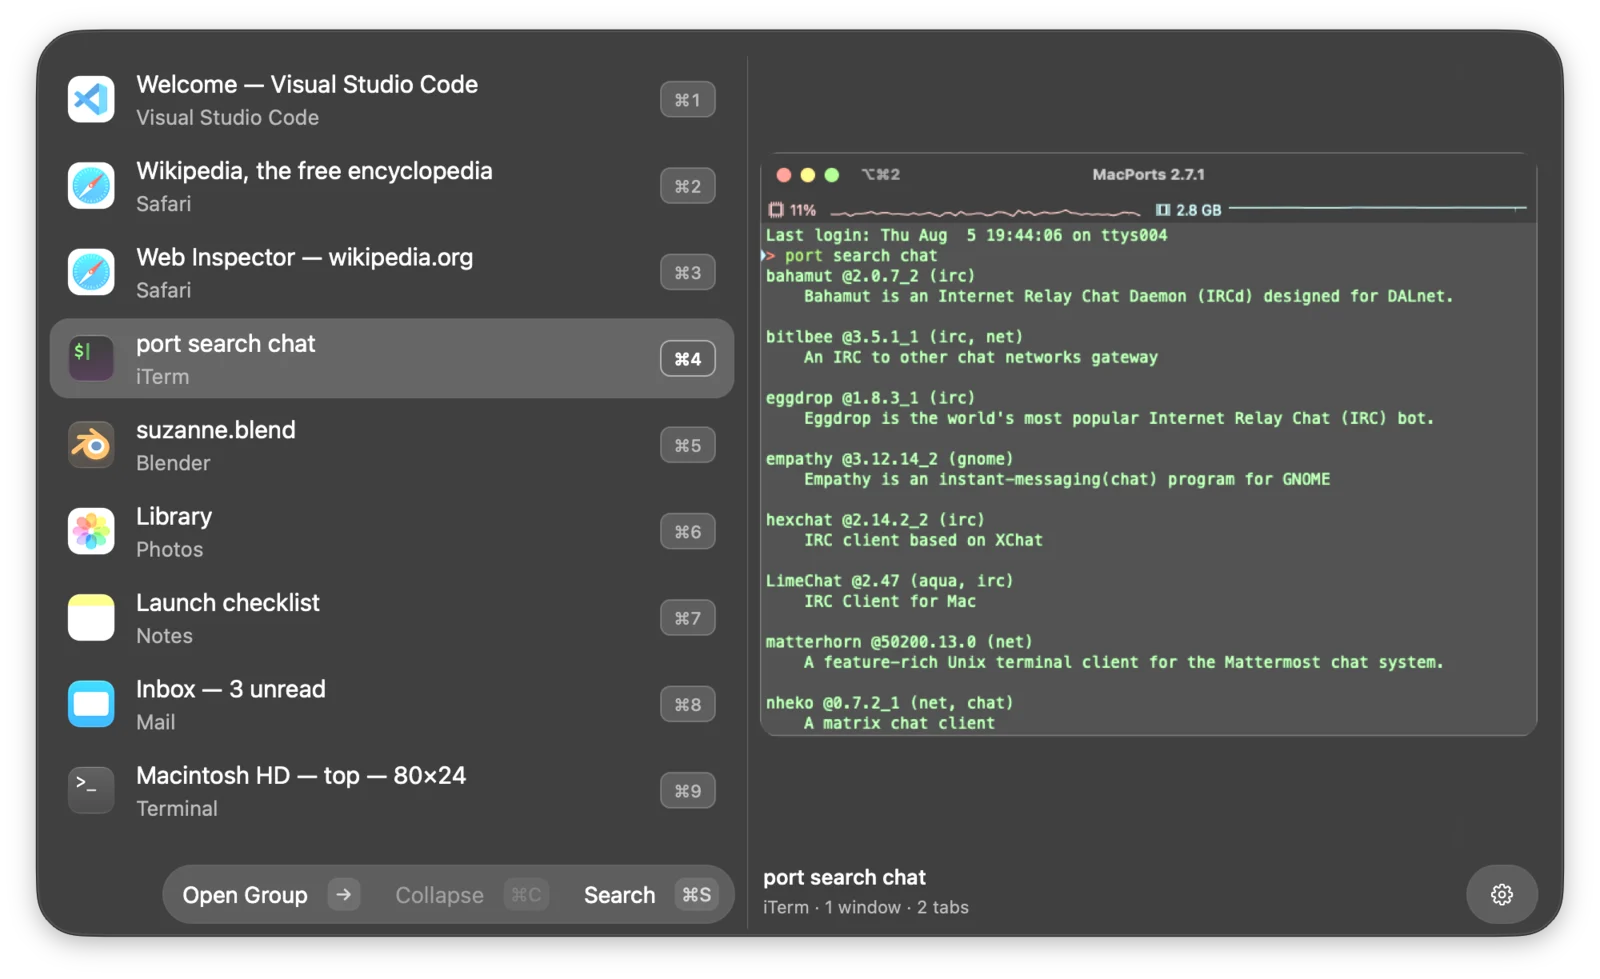
Task: Click the ⌘7 shortcut badge
Action: click(x=687, y=618)
